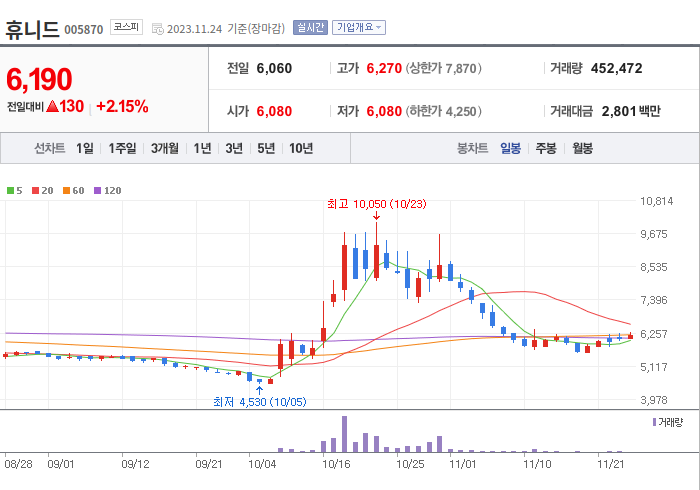Click the 시가 6,080 value
Image resolution: width=700 pixels, height=490 pixels.
point(274,111)
